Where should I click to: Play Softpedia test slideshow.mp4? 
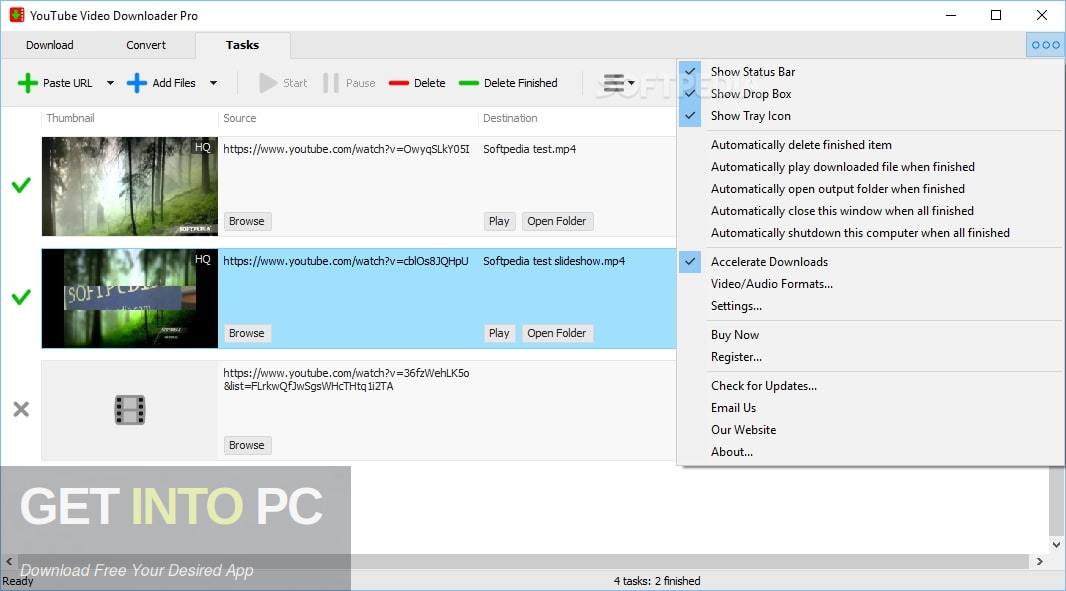click(499, 333)
